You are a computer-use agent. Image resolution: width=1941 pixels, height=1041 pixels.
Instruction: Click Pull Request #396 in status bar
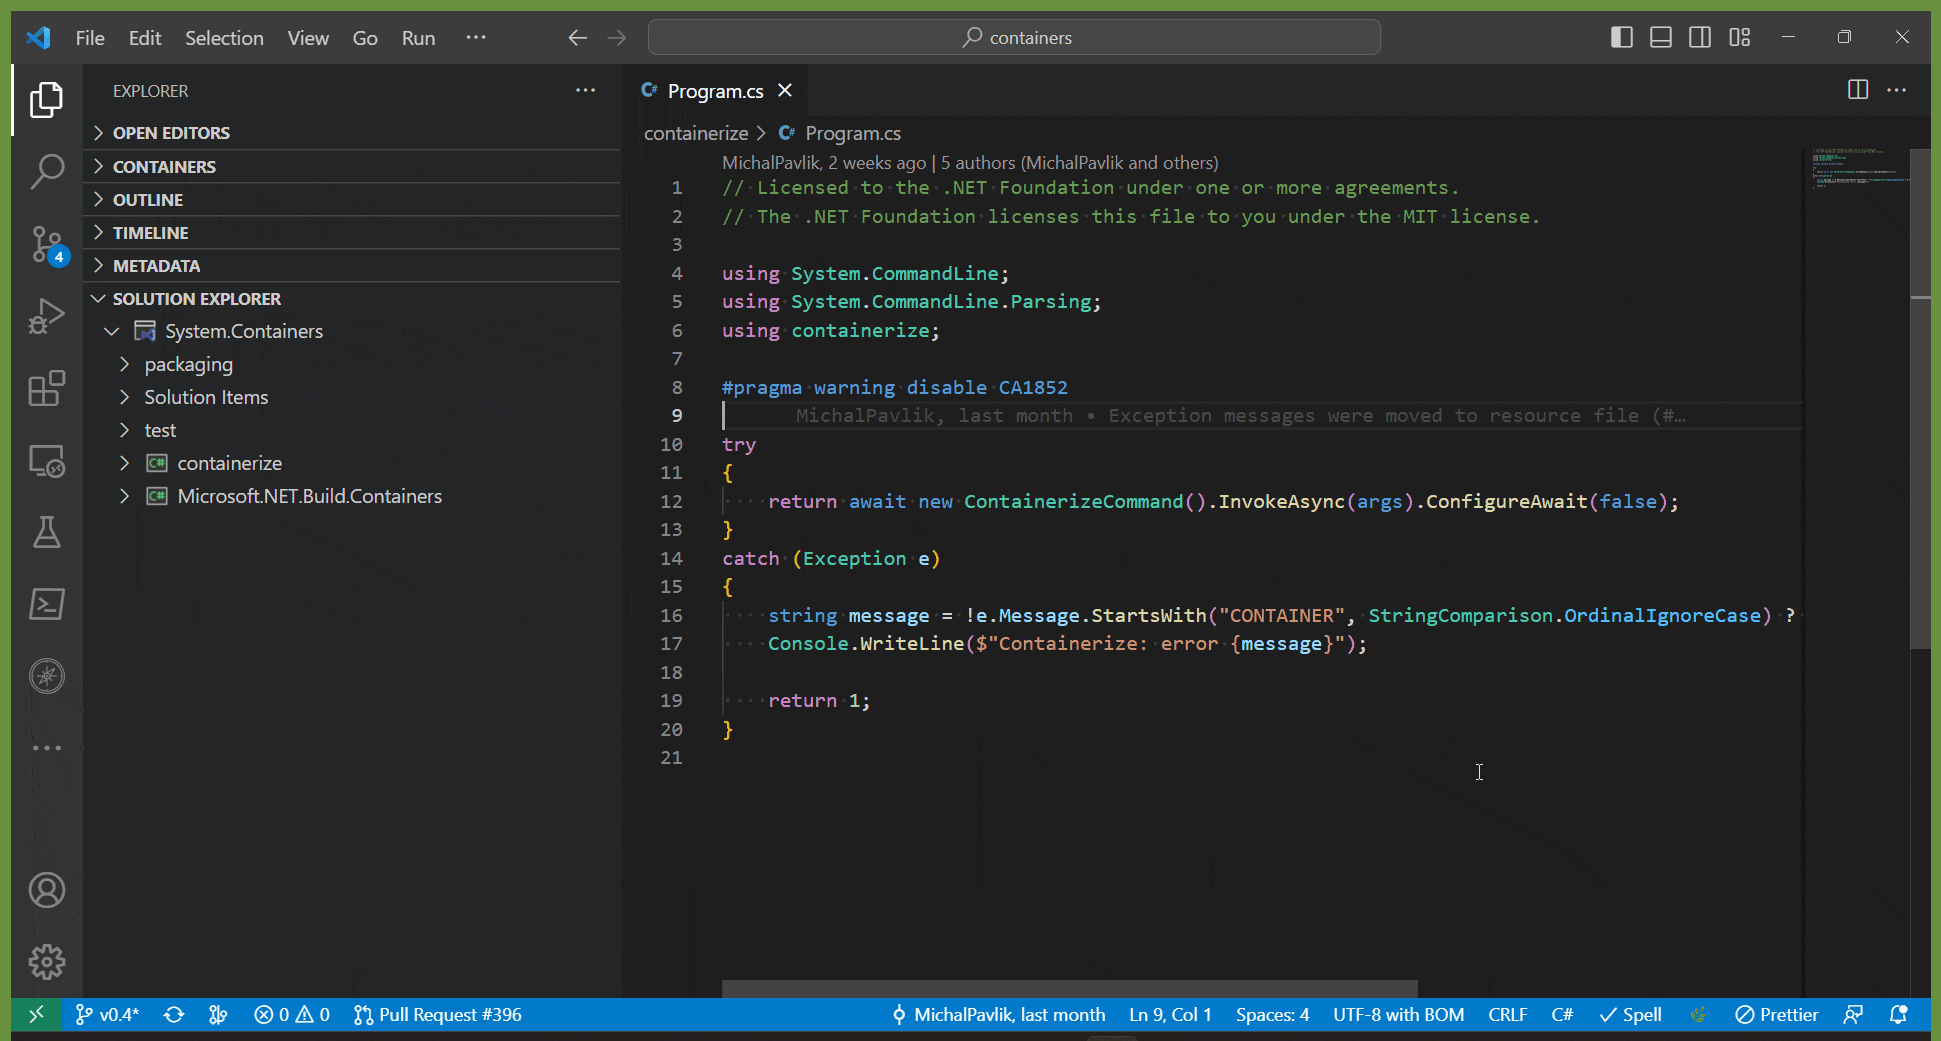click(438, 1014)
